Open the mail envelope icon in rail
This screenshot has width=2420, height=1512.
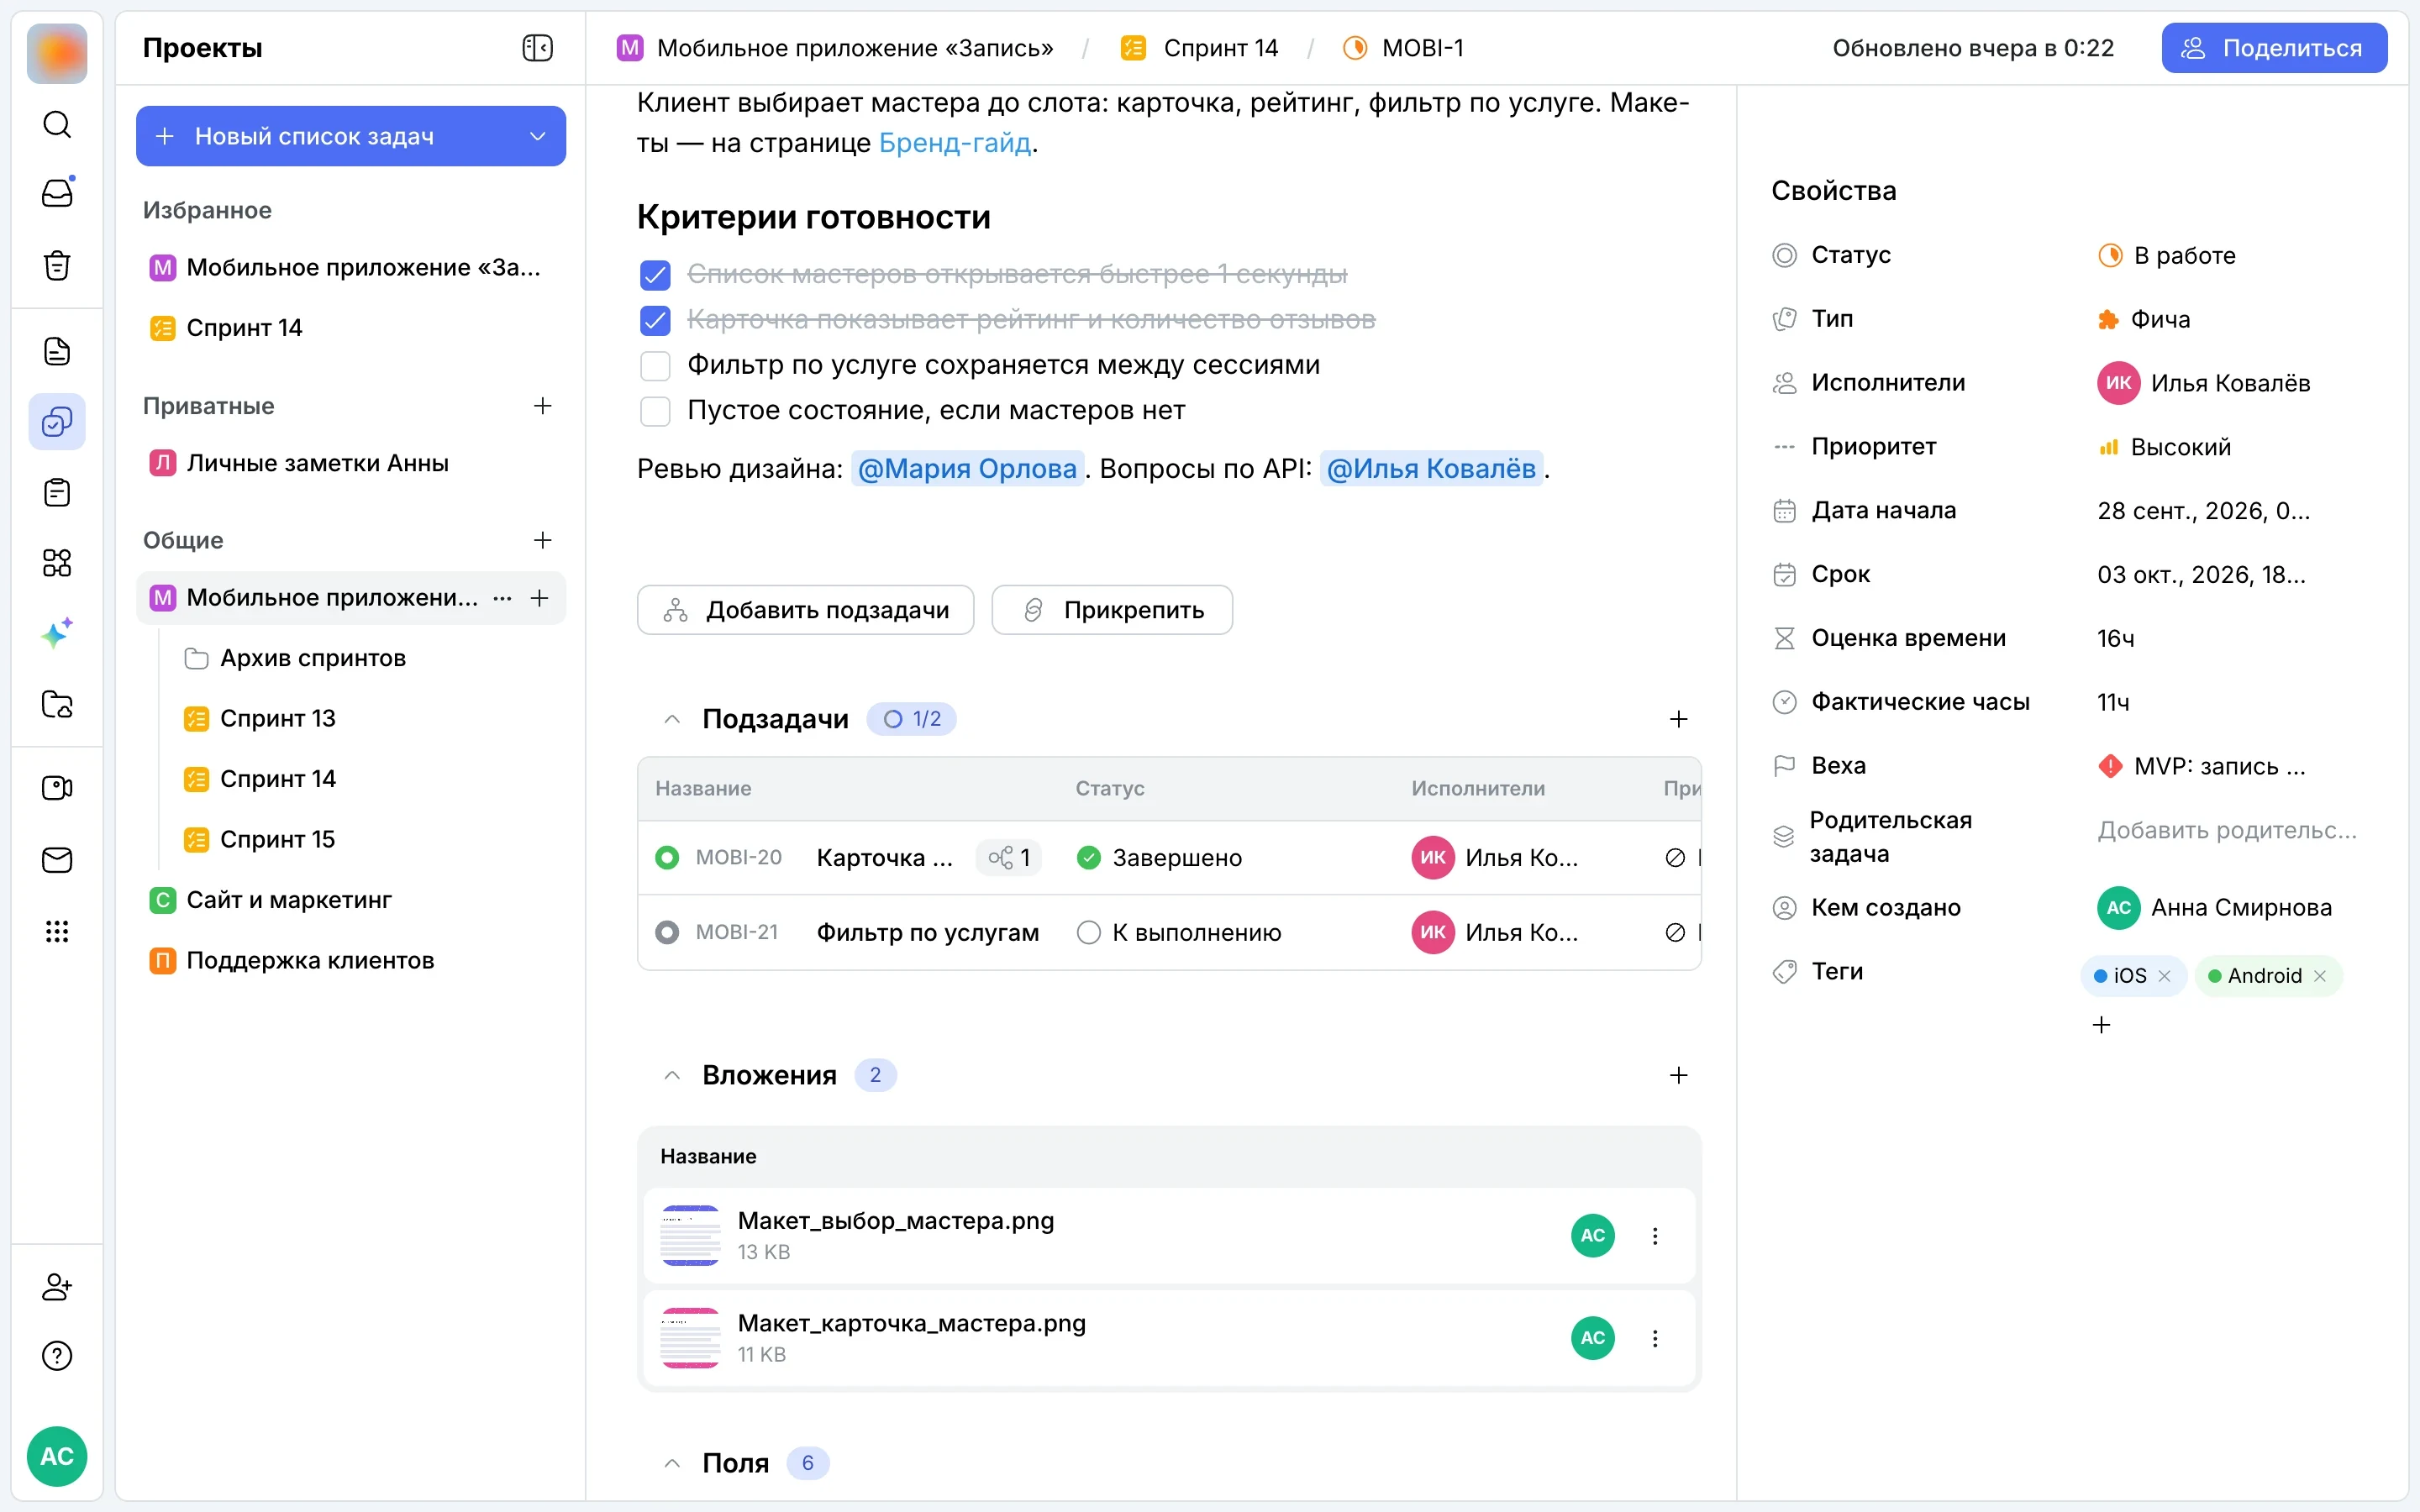(x=57, y=860)
